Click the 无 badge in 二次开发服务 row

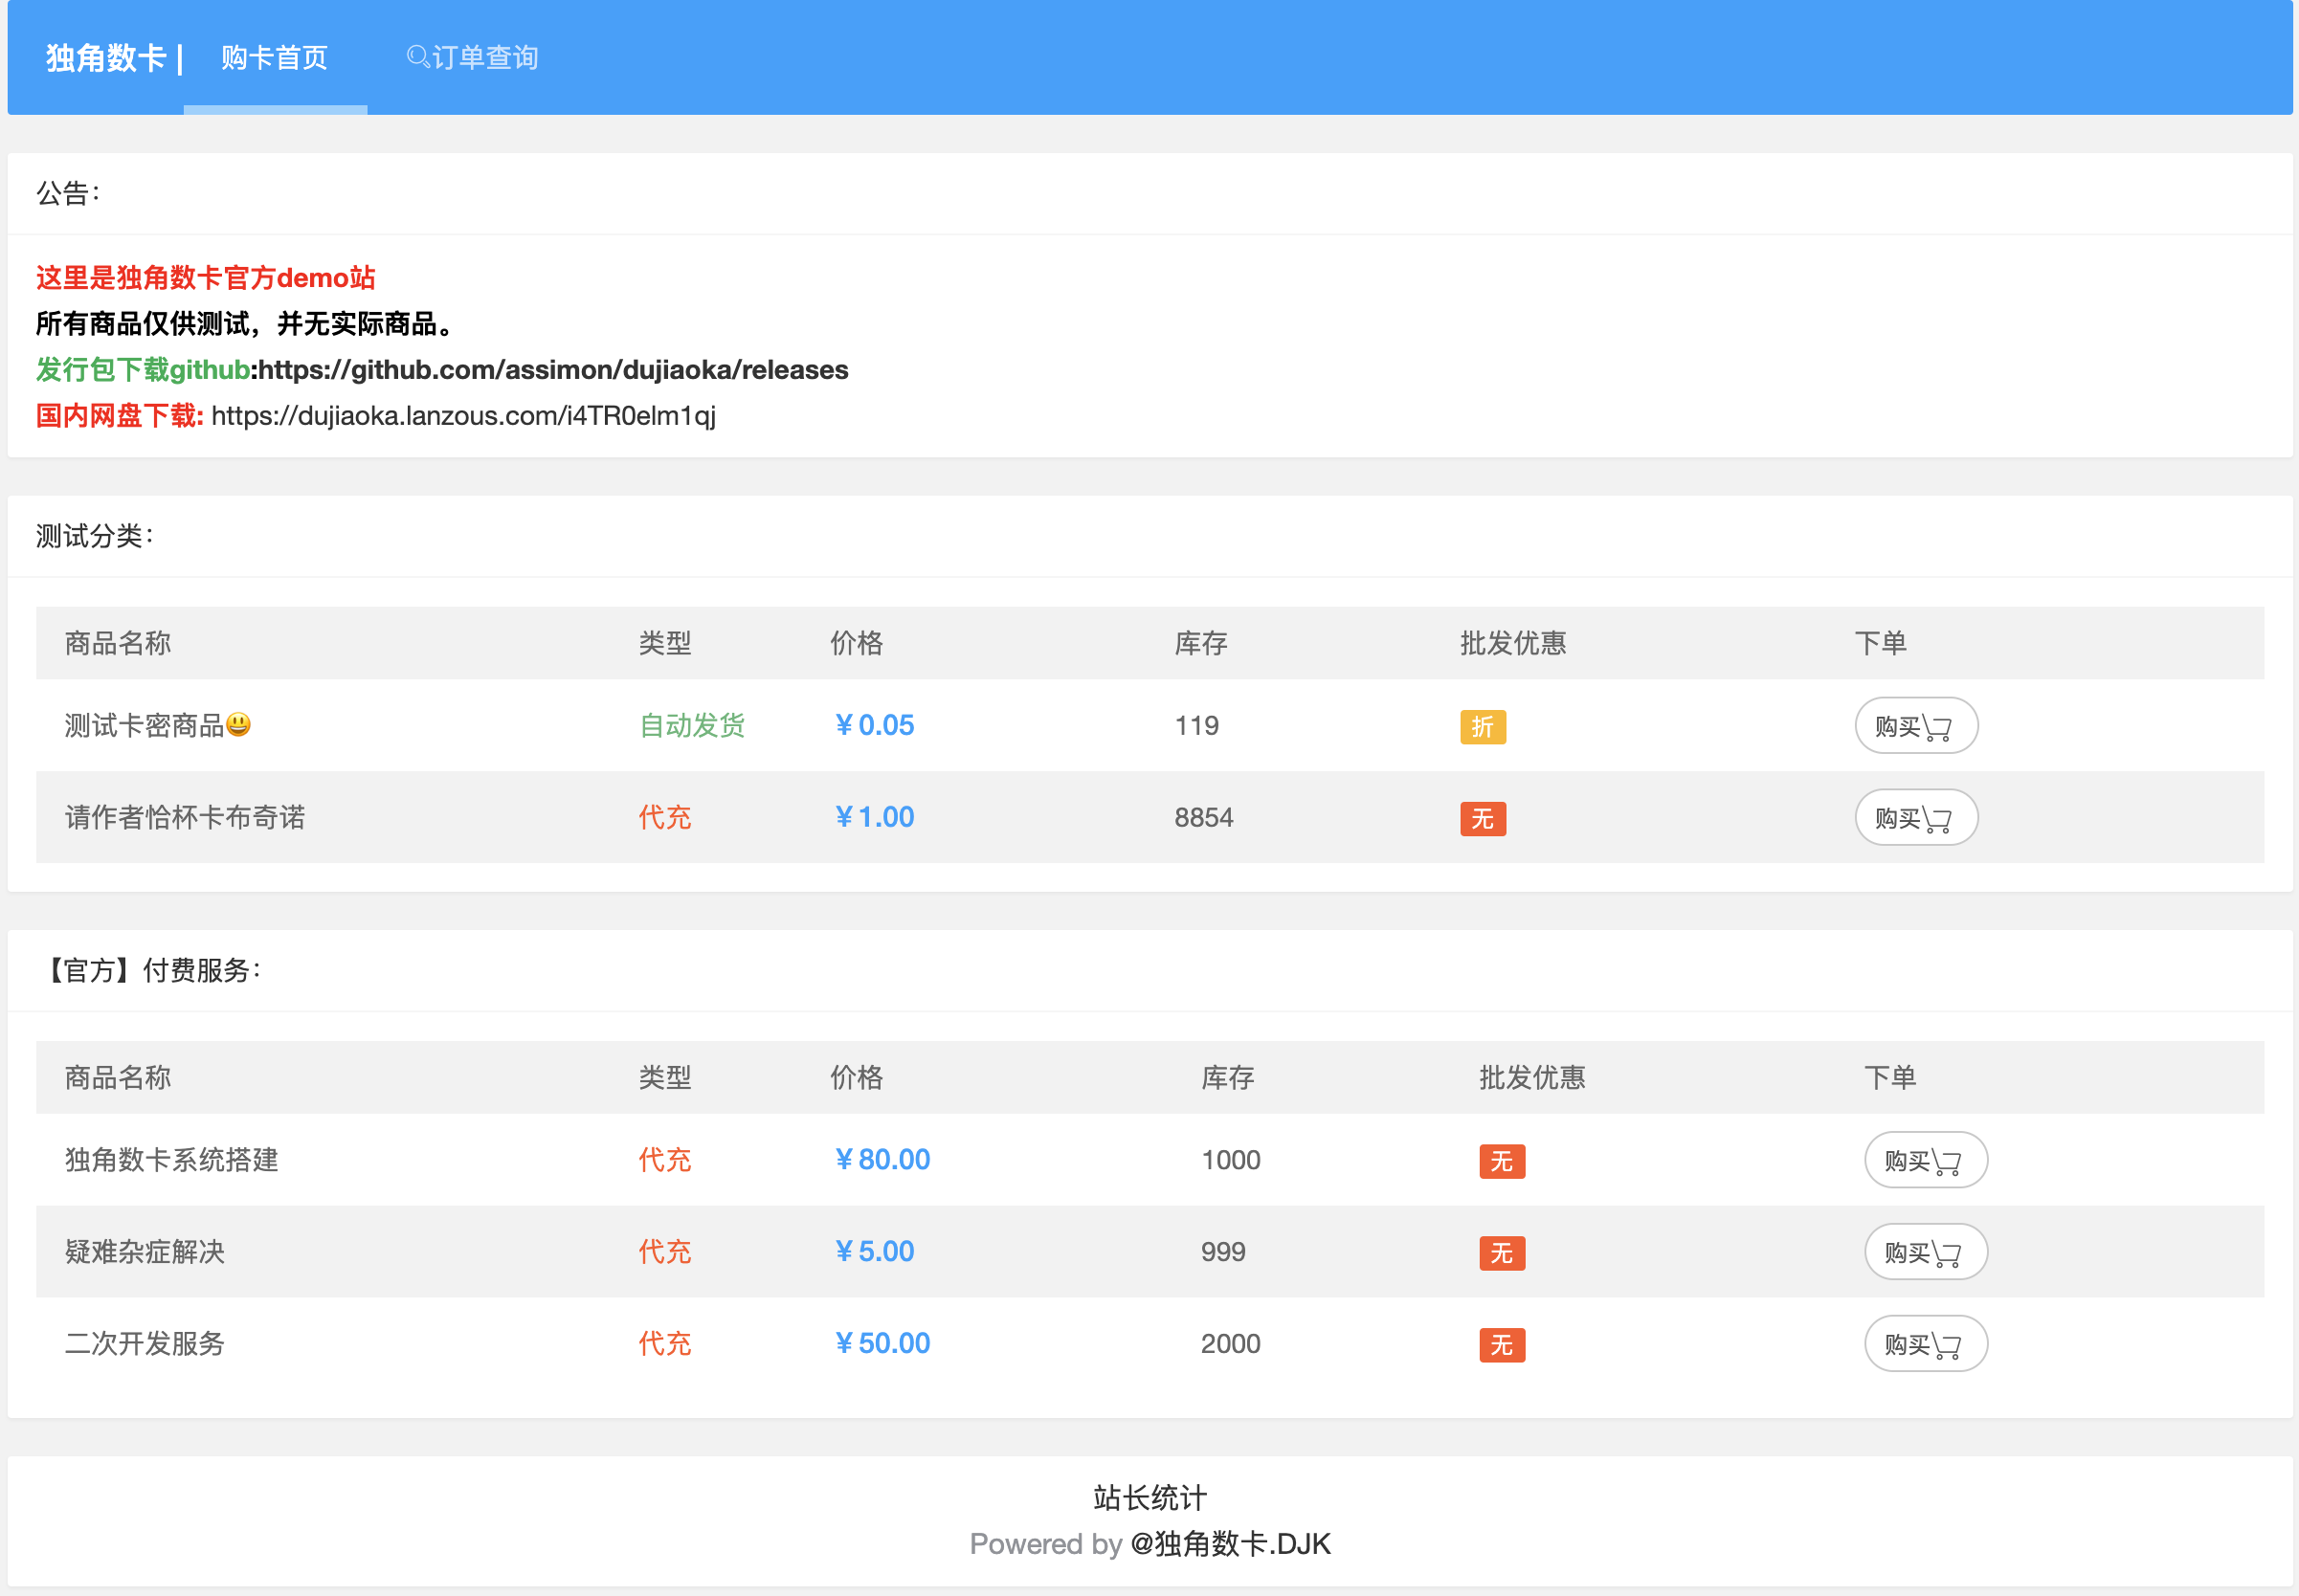point(1501,1345)
